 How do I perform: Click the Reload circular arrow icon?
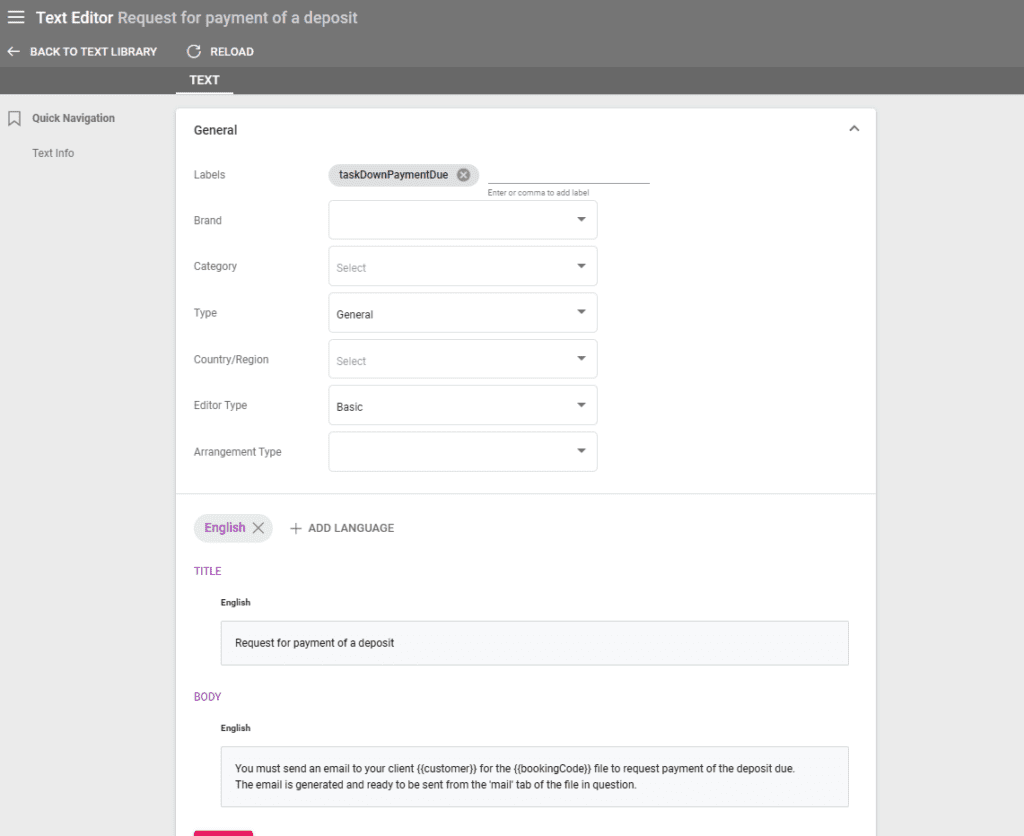tap(194, 51)
